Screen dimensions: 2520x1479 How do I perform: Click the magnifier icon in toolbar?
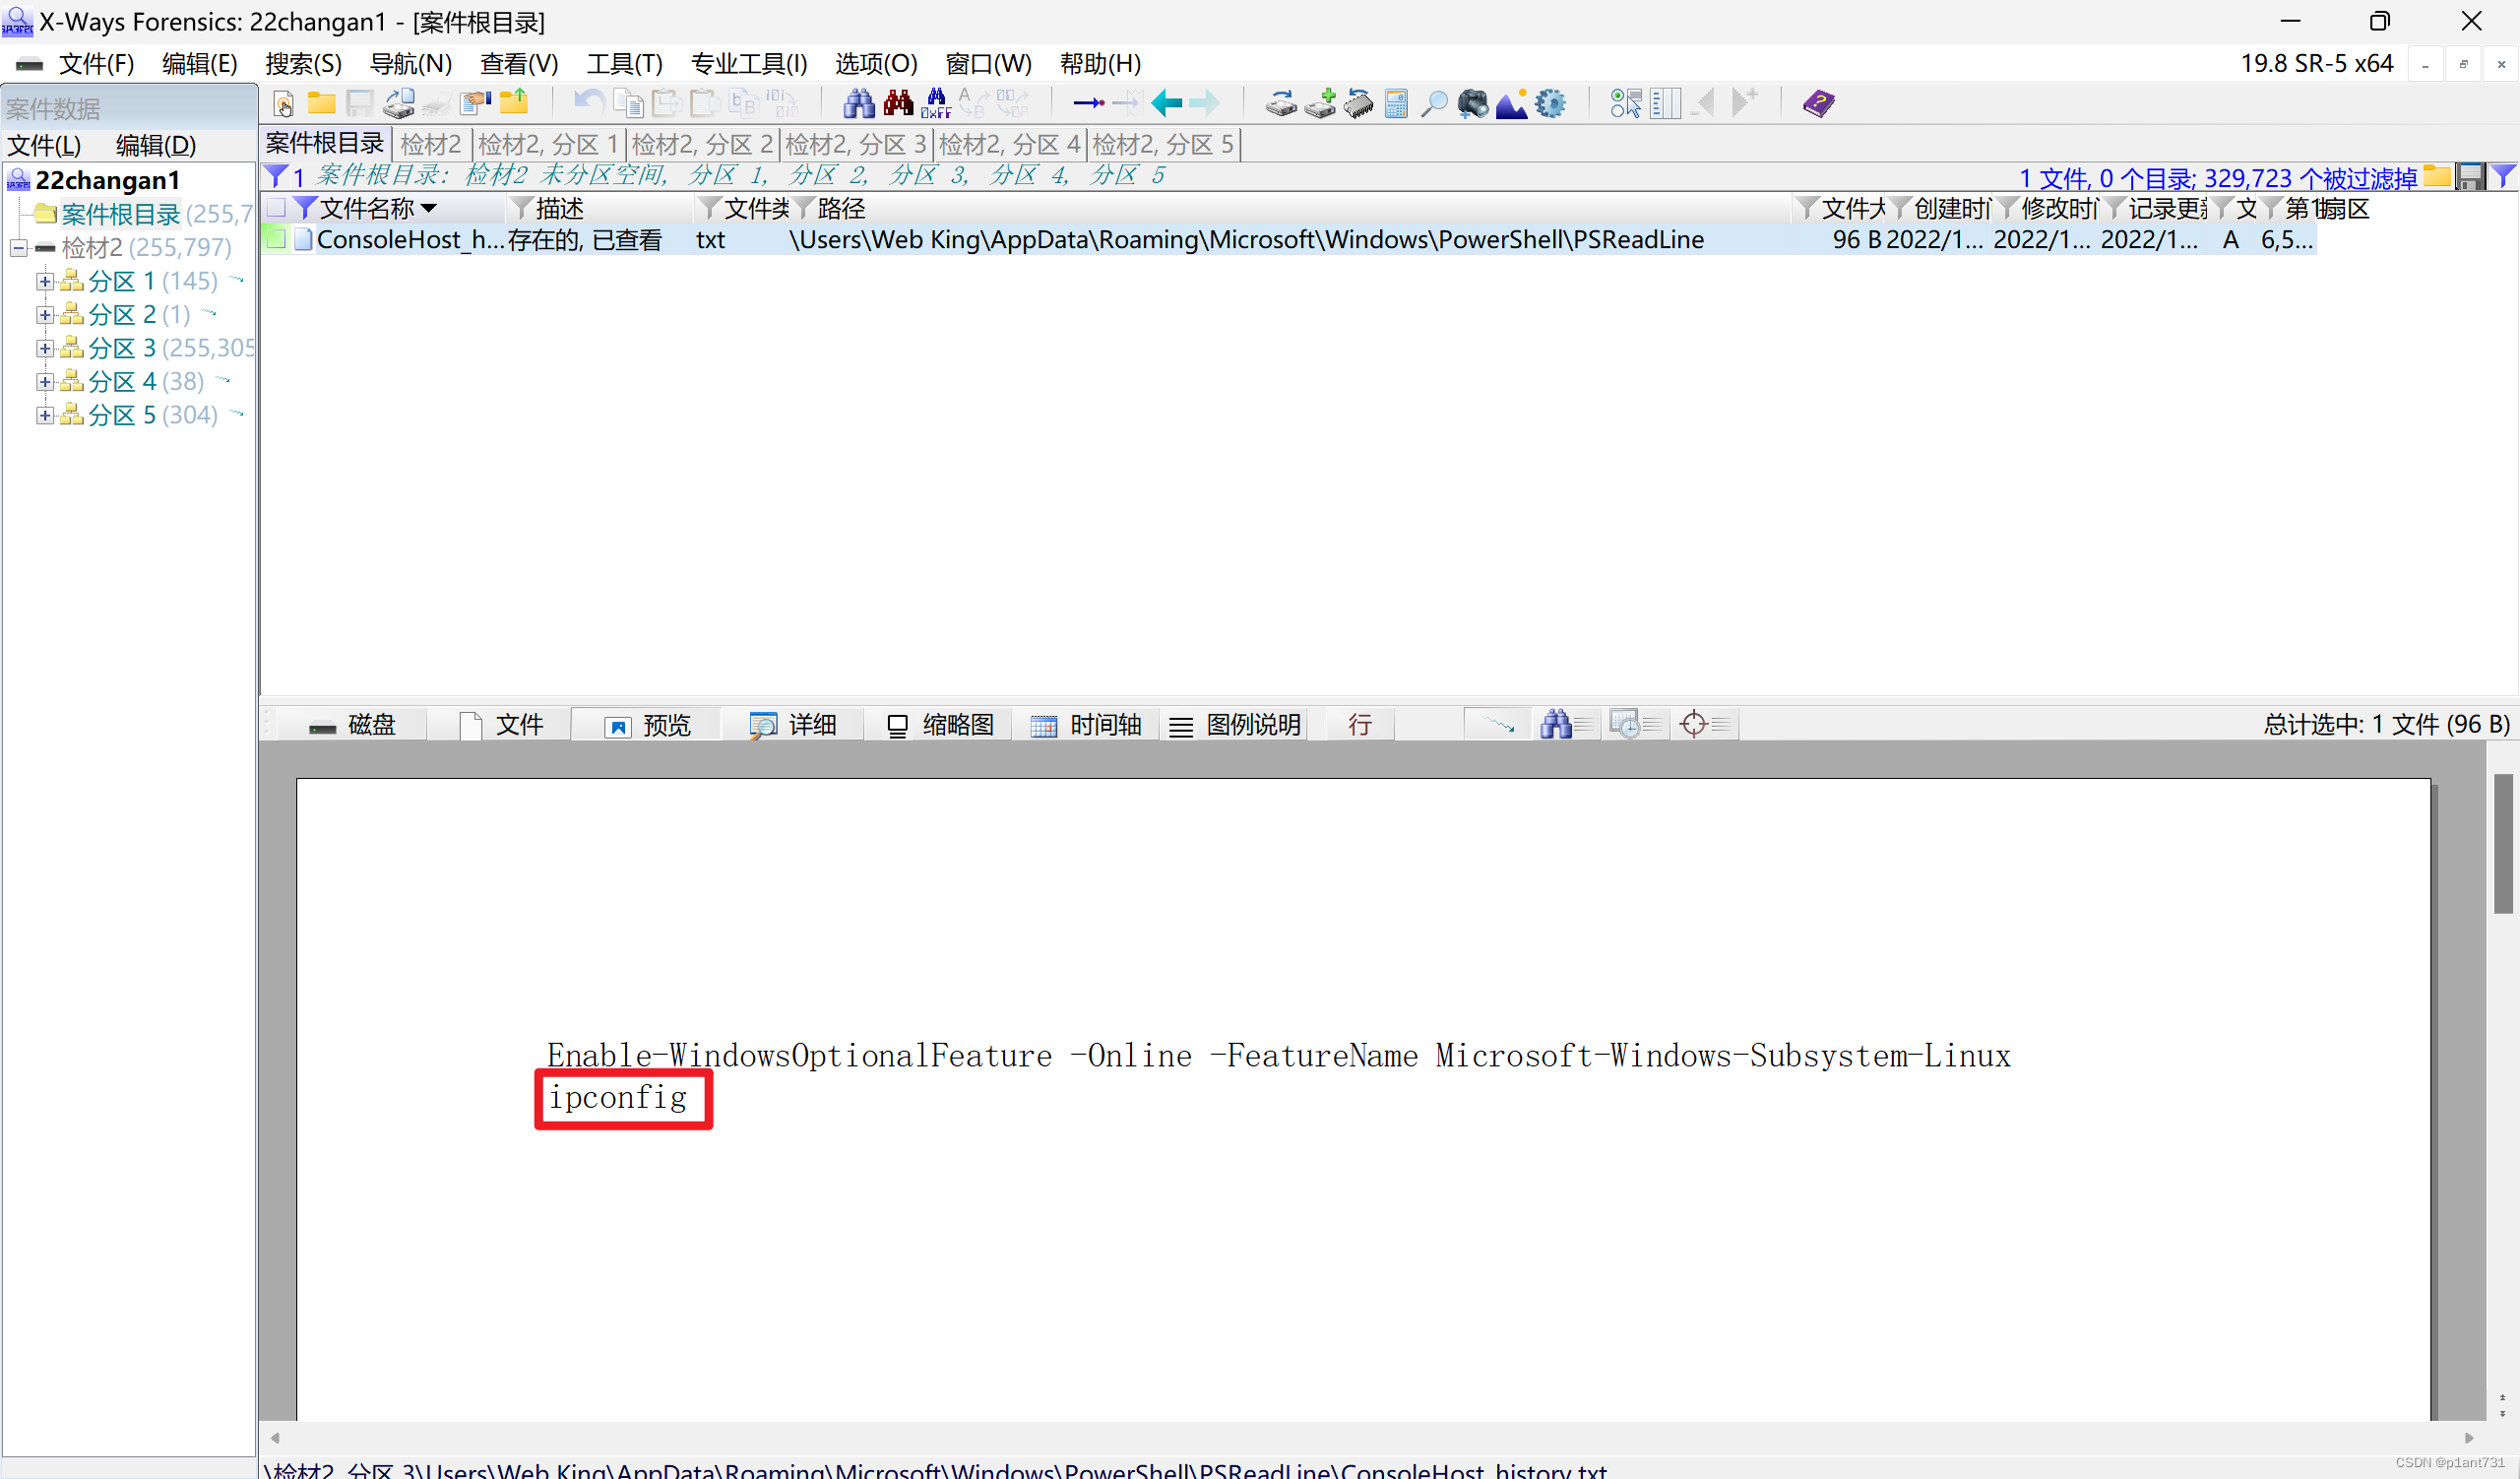[x=1434, y=103]
